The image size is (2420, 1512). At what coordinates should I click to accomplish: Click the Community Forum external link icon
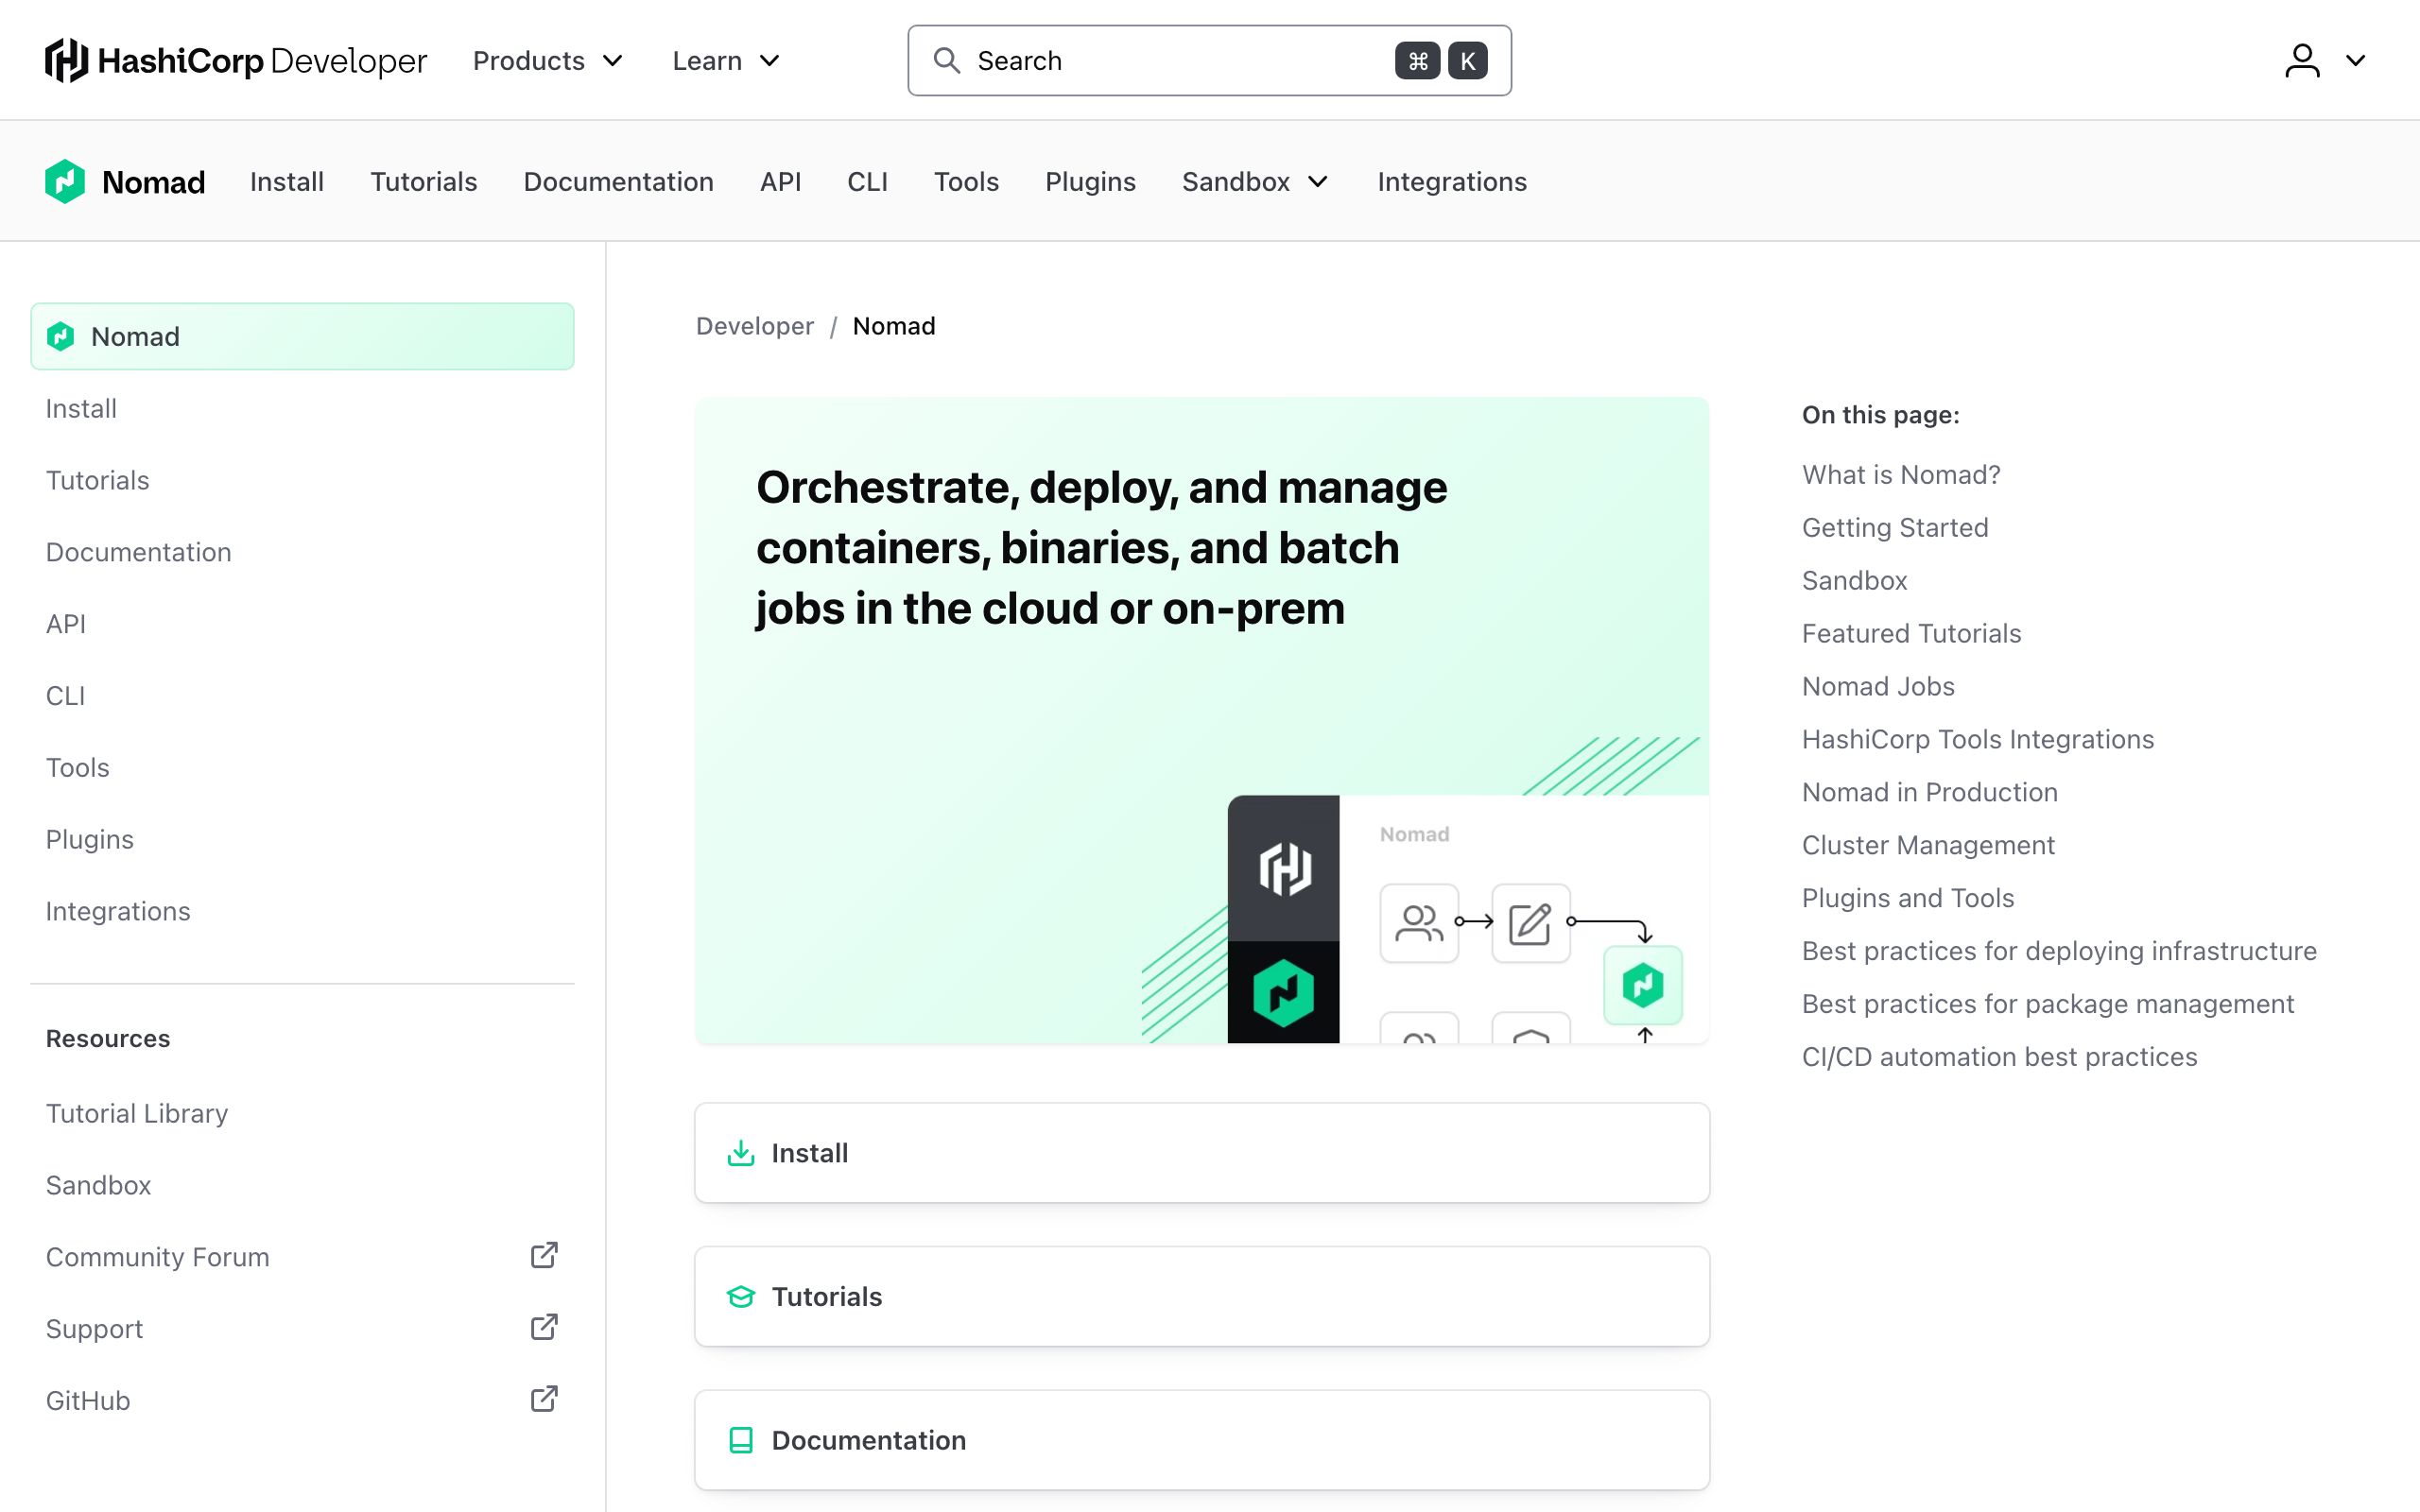pyautogui.click(x=544, y=1255)
